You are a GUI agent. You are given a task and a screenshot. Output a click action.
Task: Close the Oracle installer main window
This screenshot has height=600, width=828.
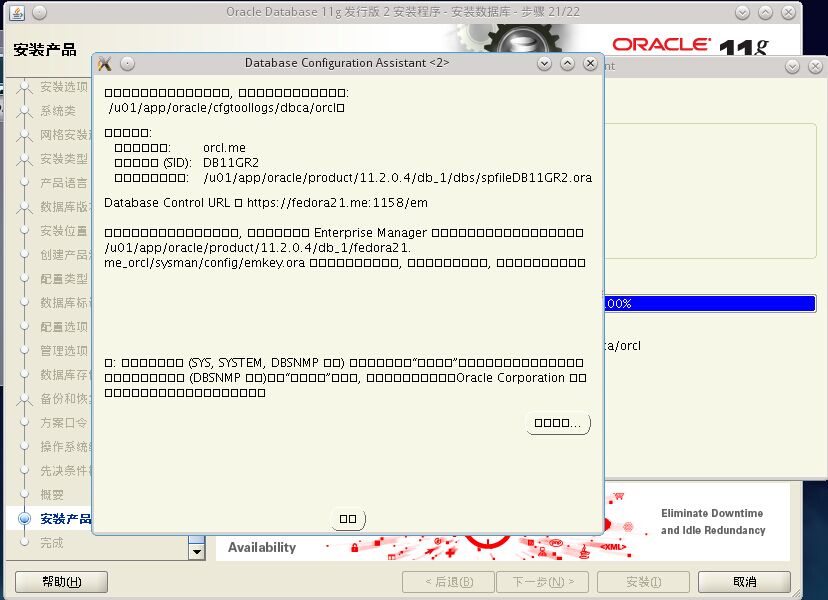click(788, 13)
